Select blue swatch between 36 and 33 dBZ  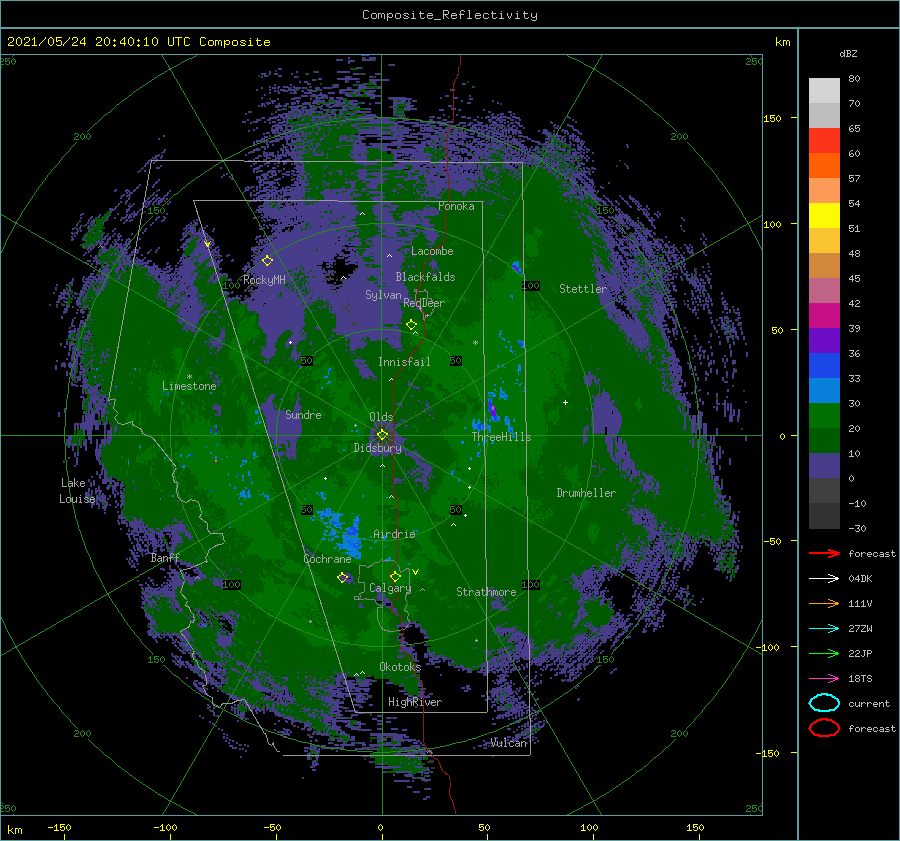tap(824, 366)
